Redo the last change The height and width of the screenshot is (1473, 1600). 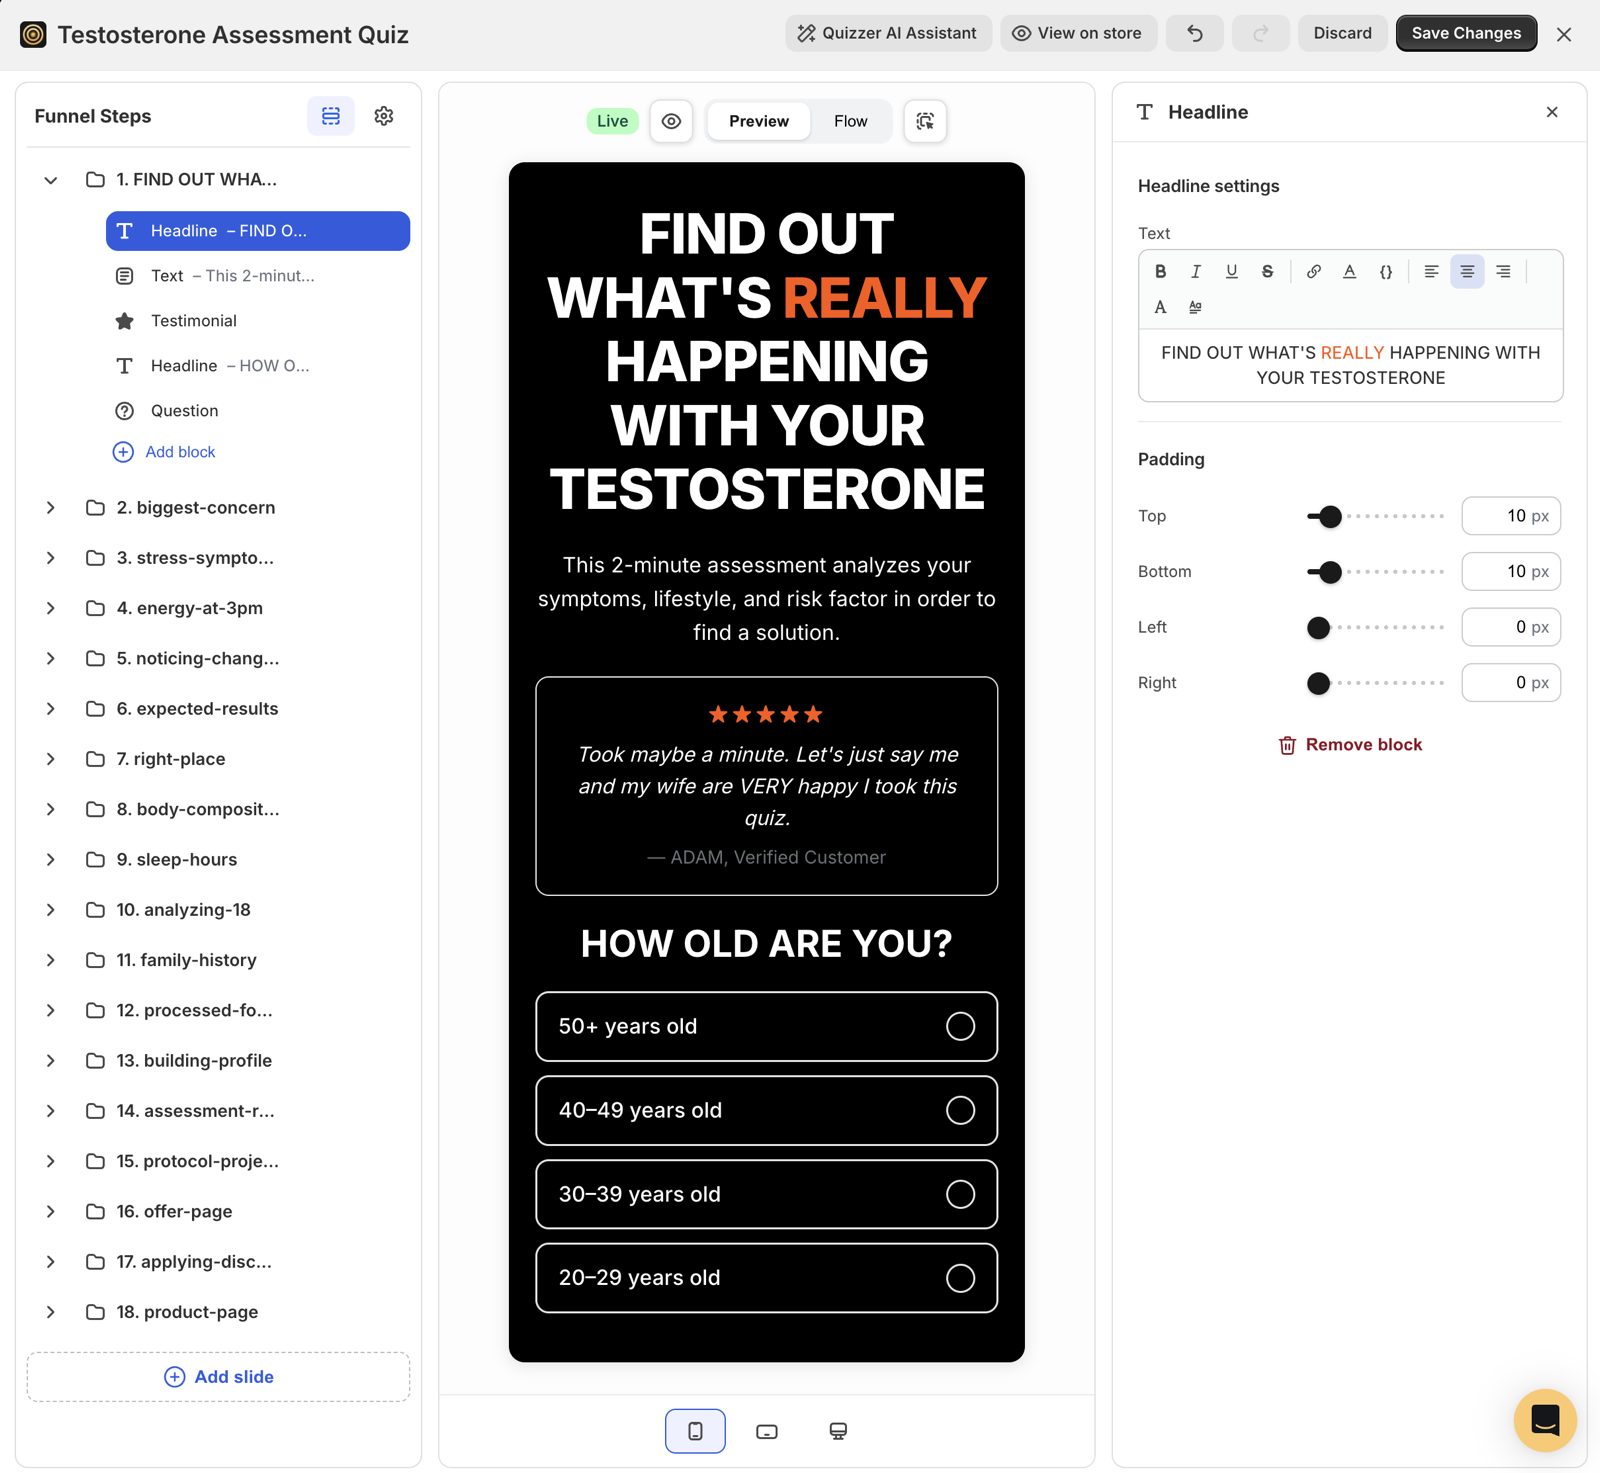pos(1261,33)
